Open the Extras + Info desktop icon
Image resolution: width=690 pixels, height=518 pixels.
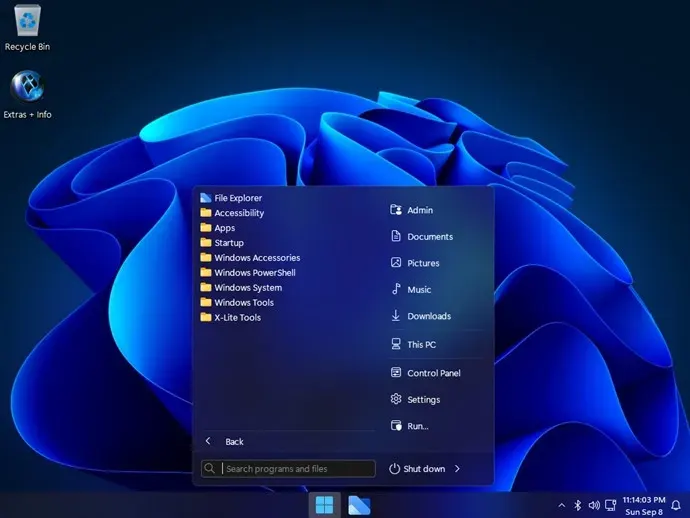(x=27, y=94)
